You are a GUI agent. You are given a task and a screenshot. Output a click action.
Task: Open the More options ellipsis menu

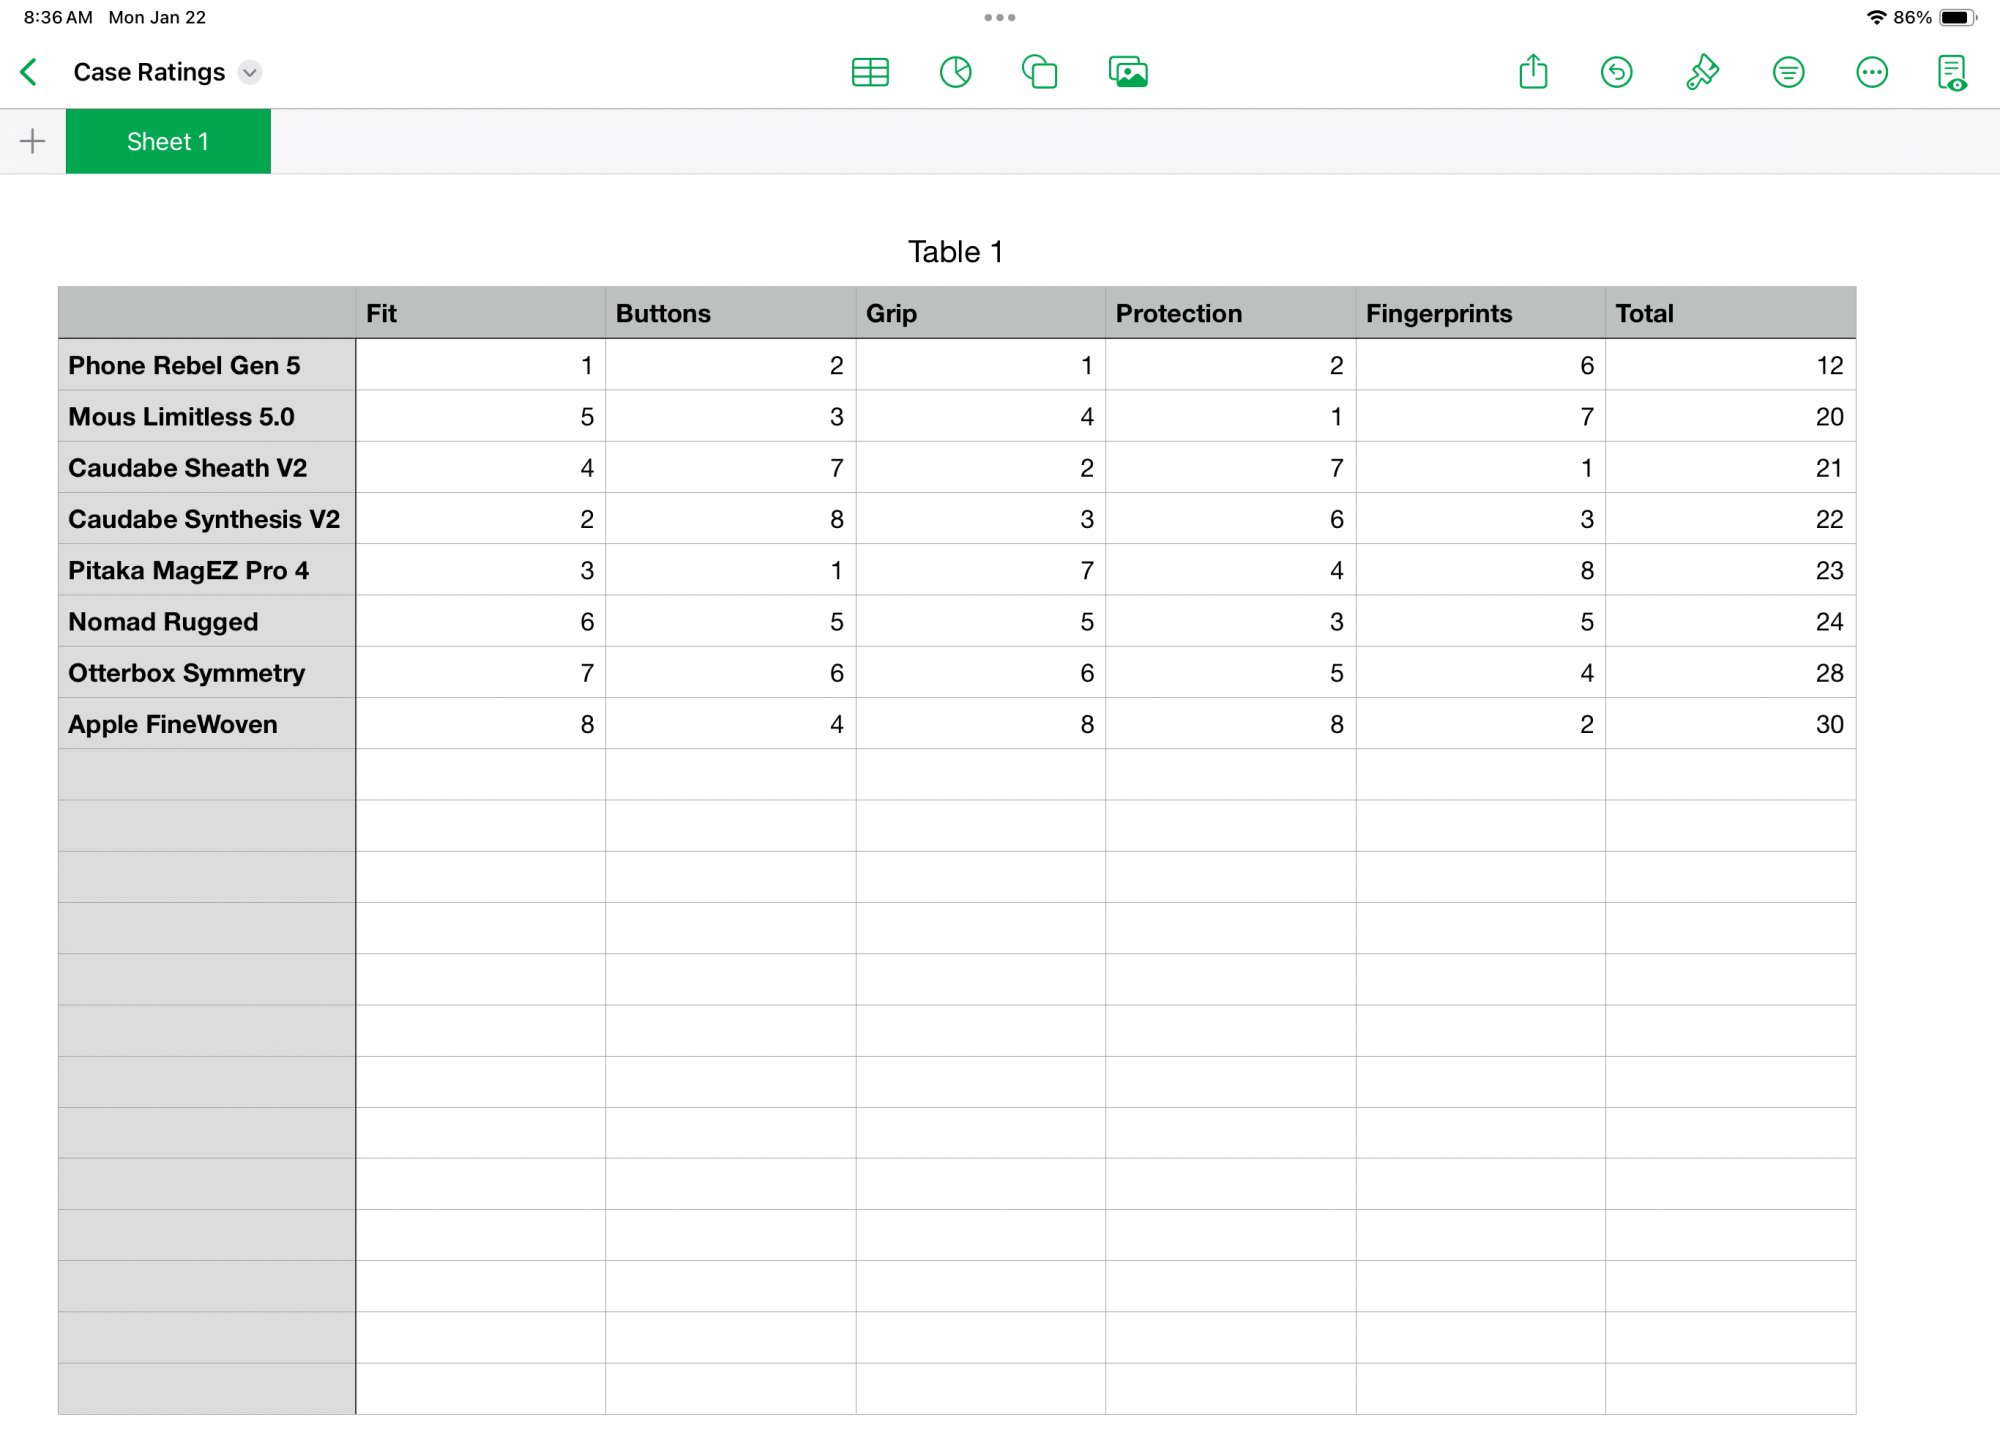pyautogui.click(x=1871, y=72)
